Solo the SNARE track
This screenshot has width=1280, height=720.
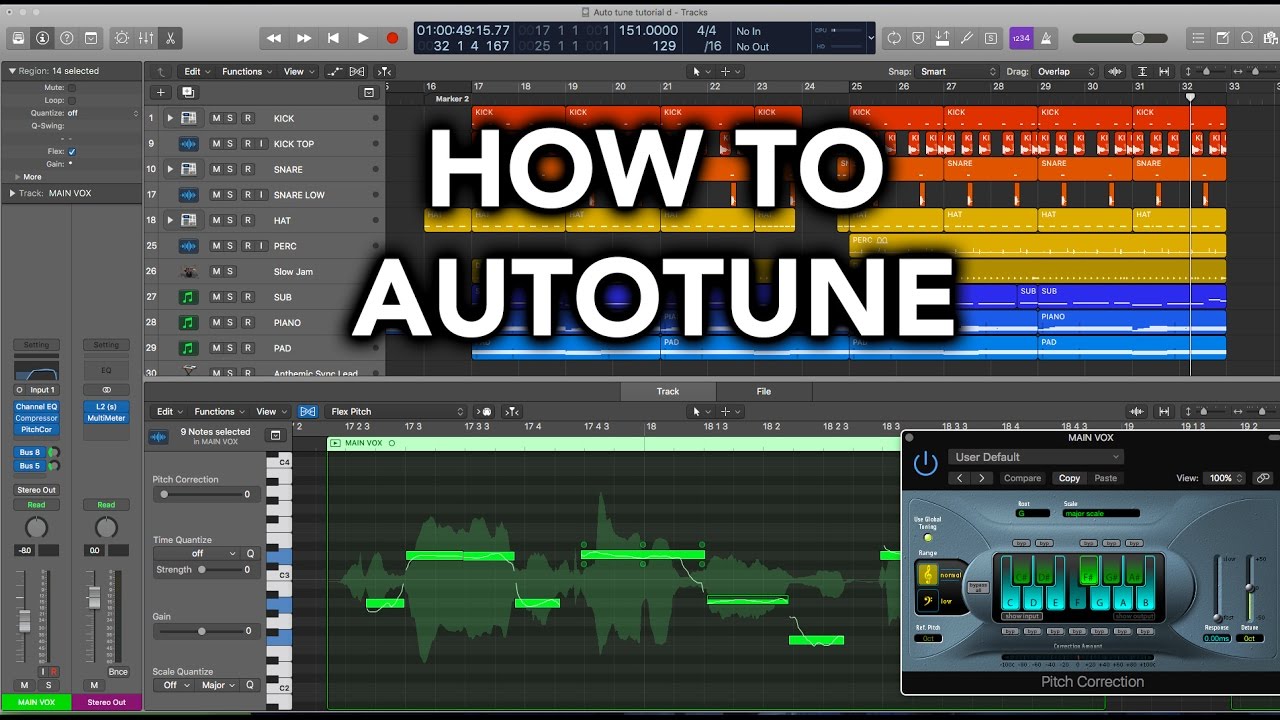[229, 169]
